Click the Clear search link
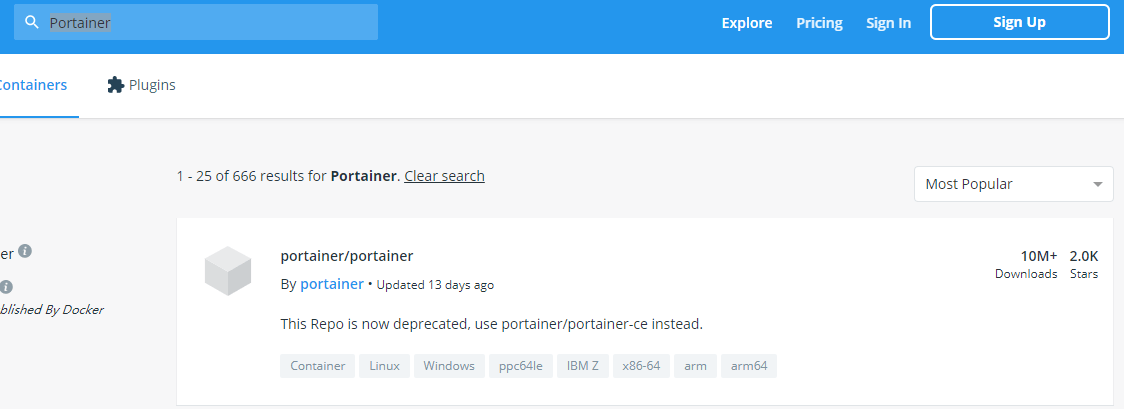 [x=444, y=175]
